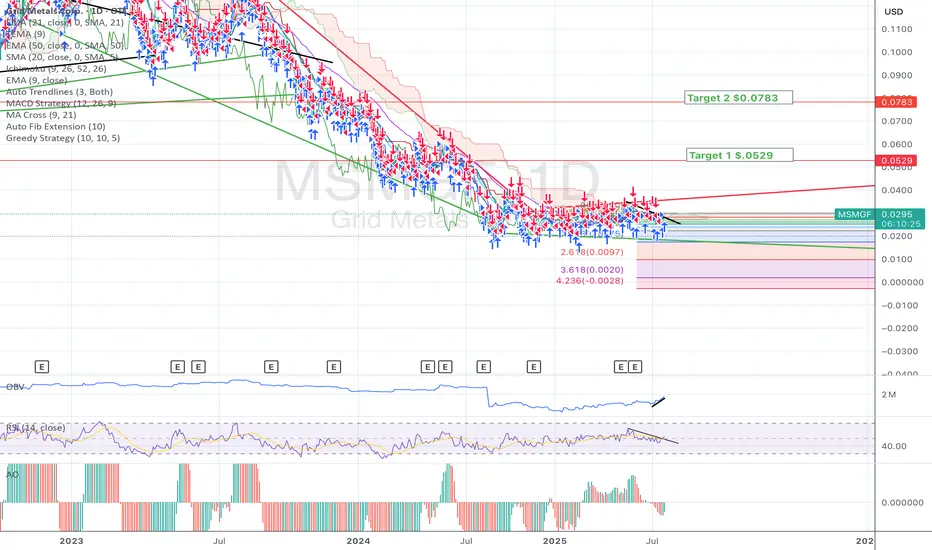This screenshot has height=550, width=932.
Task: Click the -0.0200 price scale value
Action: point(902,328)
